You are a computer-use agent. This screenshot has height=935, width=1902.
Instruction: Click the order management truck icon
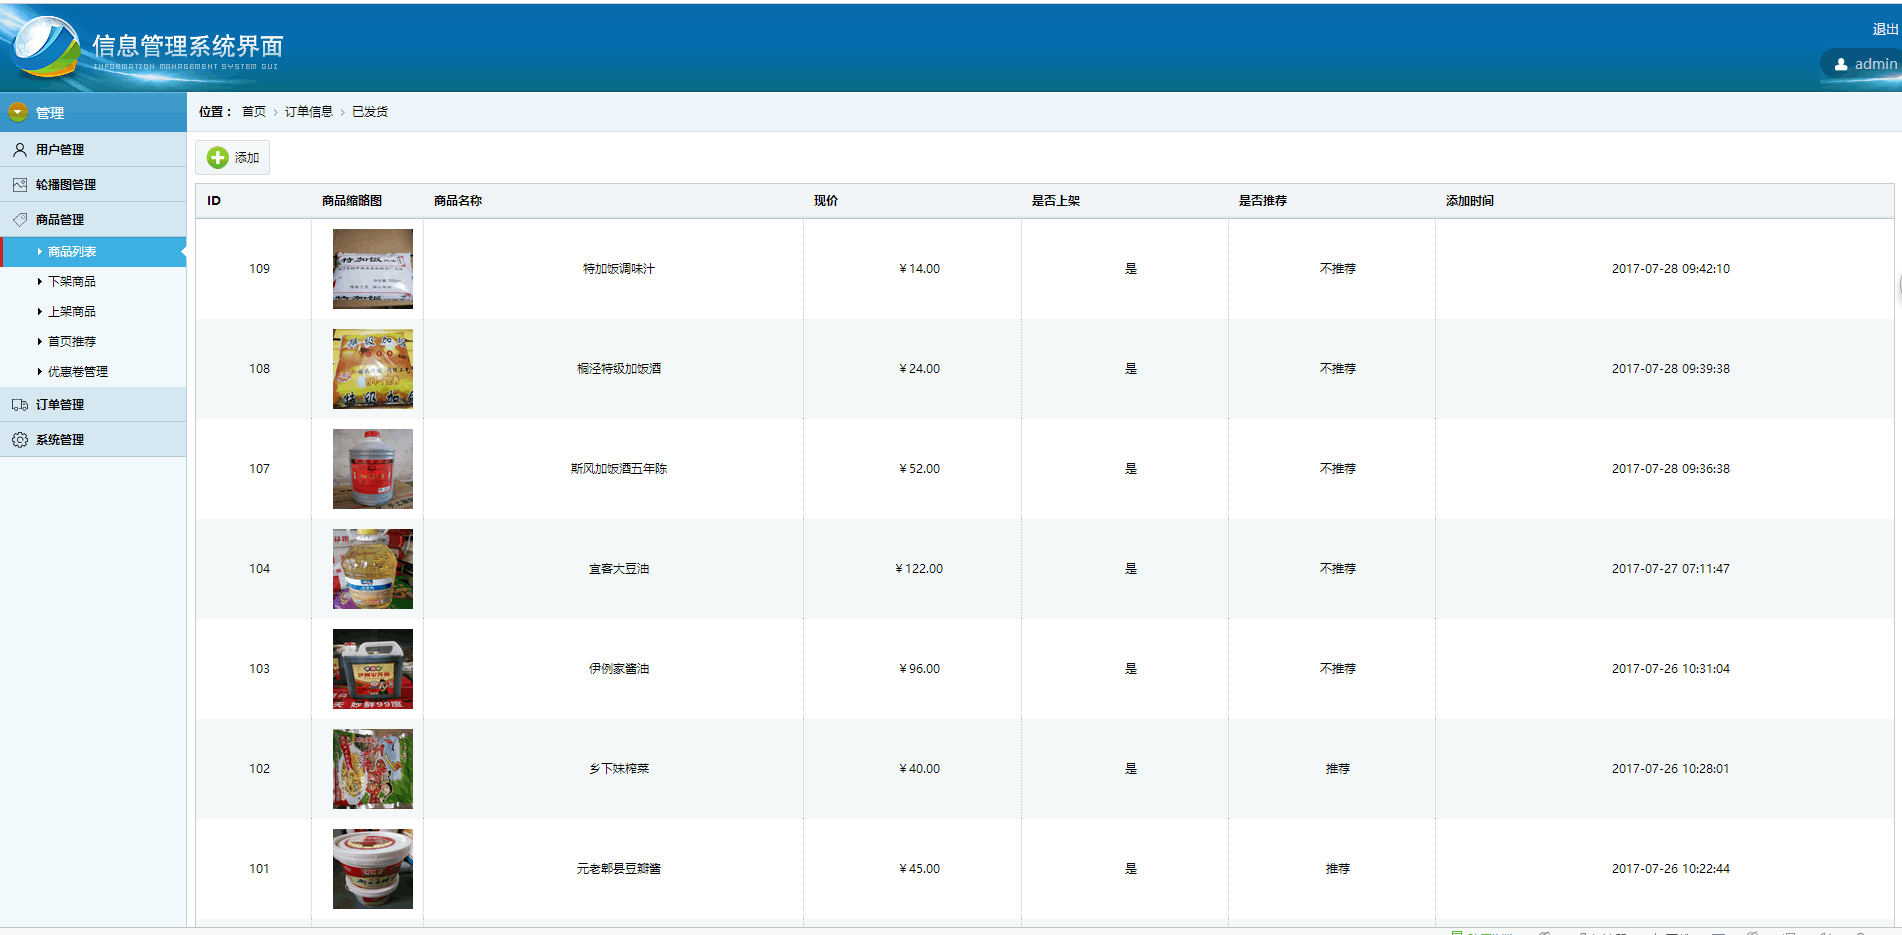19,405
